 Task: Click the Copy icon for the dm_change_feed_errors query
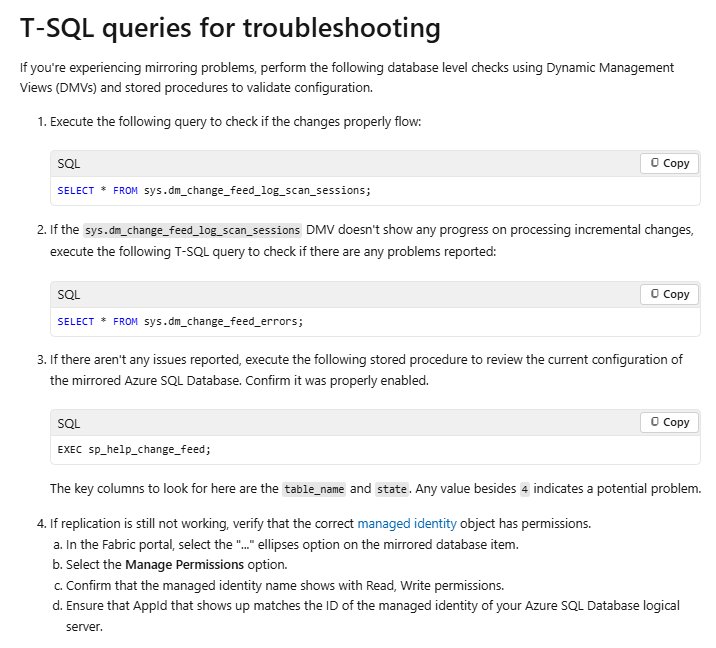pos(669,294)
